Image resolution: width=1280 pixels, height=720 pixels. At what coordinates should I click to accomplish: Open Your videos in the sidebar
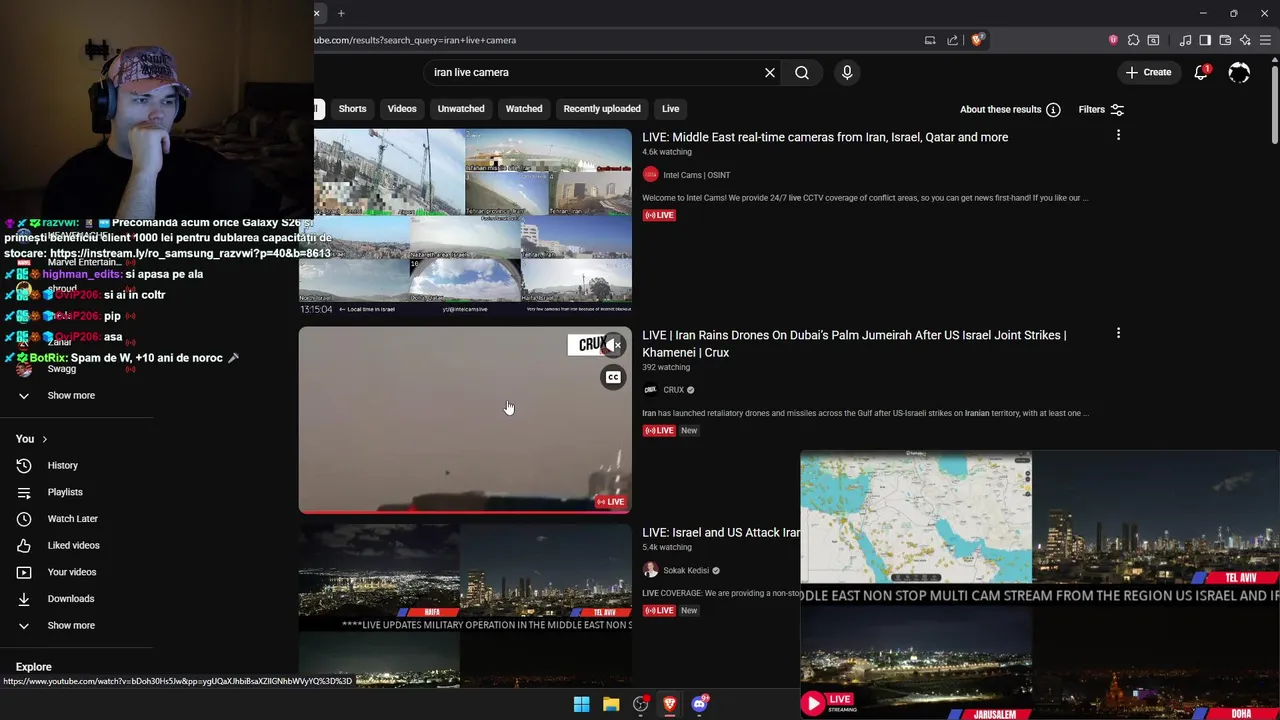tap(71, 572)
